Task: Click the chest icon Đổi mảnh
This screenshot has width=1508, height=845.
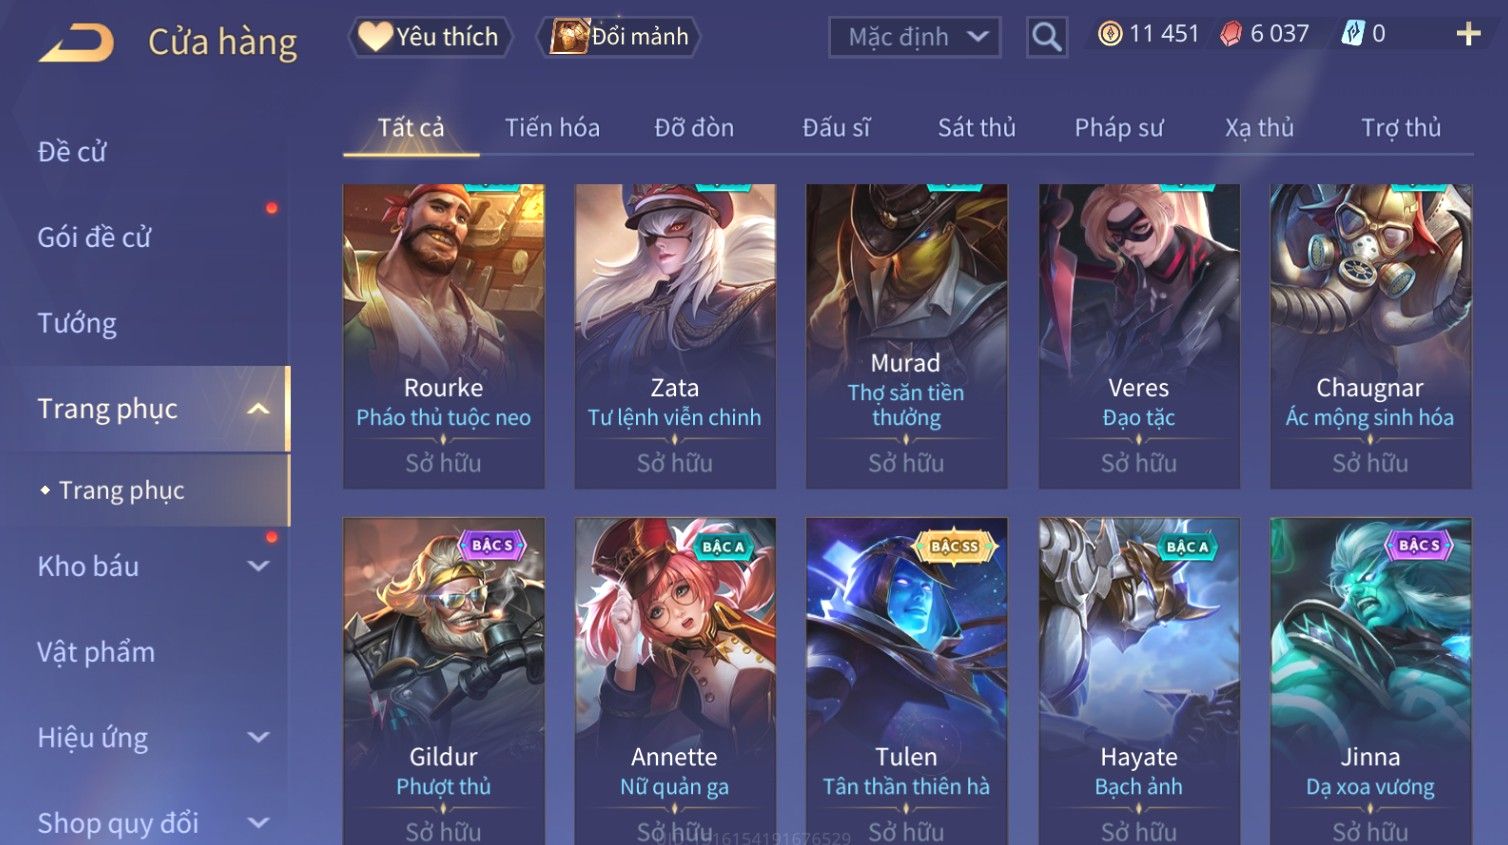Action: point(569,36)
